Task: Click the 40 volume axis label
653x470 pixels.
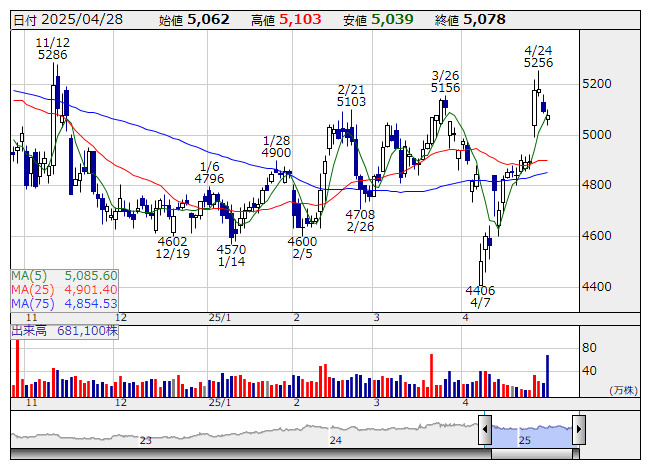Action: point(589,371)
